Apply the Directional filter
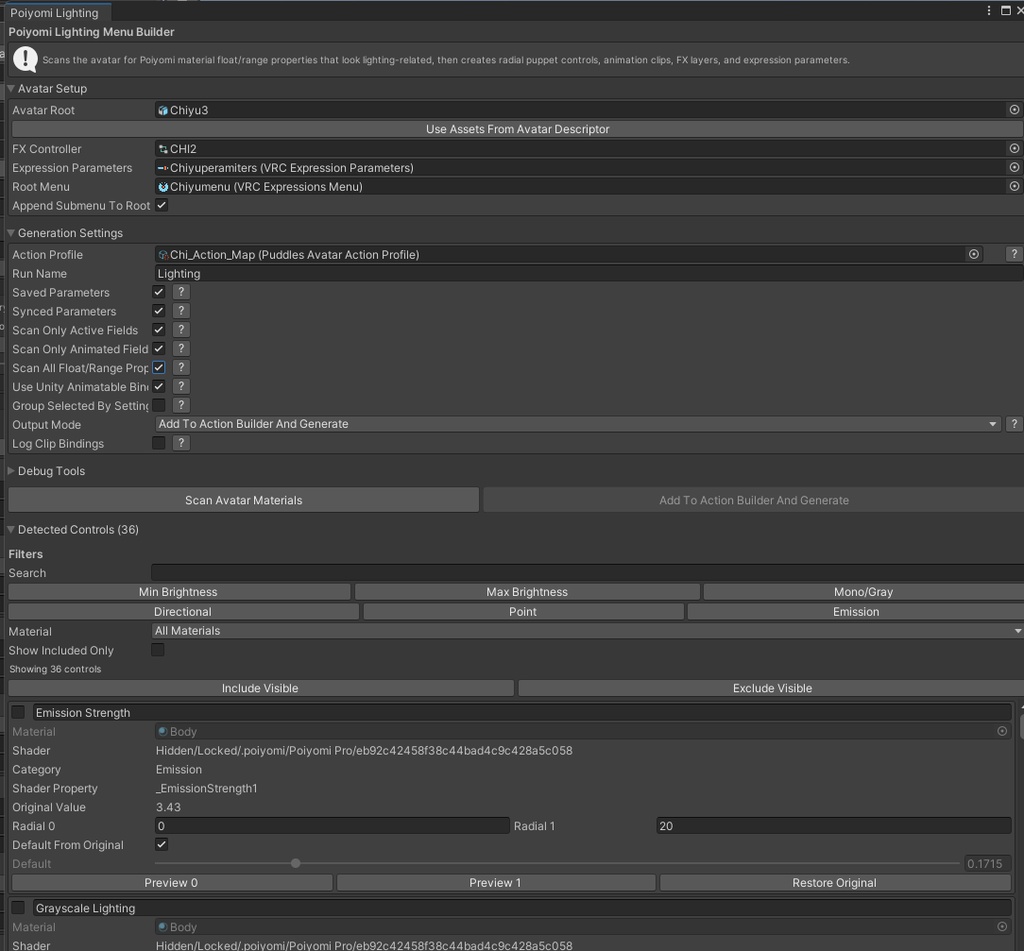The height and width of the screenshot is (951, 1024). [183, 612]
